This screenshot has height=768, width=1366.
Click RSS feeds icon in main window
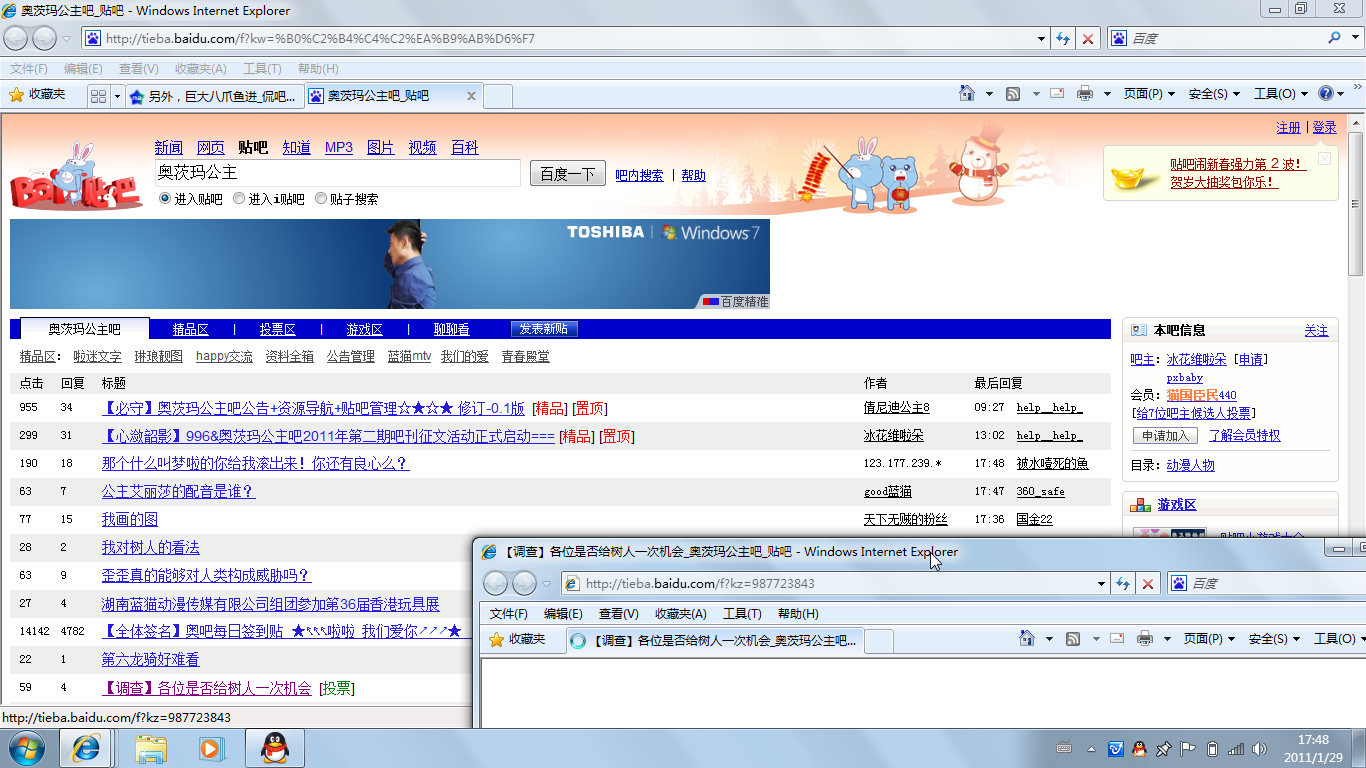(x=1013, y=94)
